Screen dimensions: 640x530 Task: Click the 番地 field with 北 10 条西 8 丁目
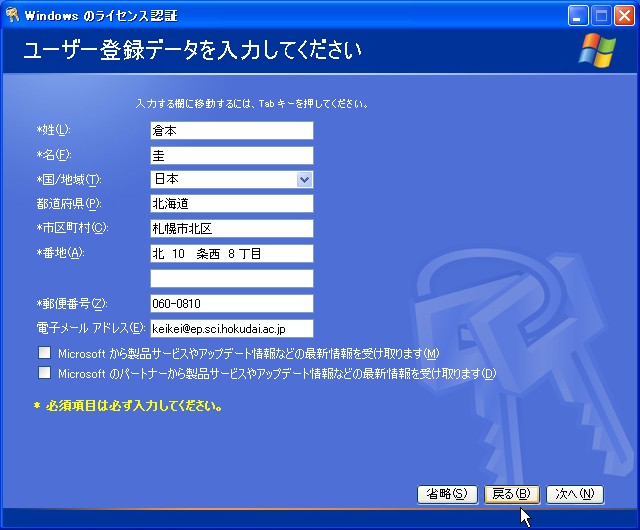click(232, 254)
